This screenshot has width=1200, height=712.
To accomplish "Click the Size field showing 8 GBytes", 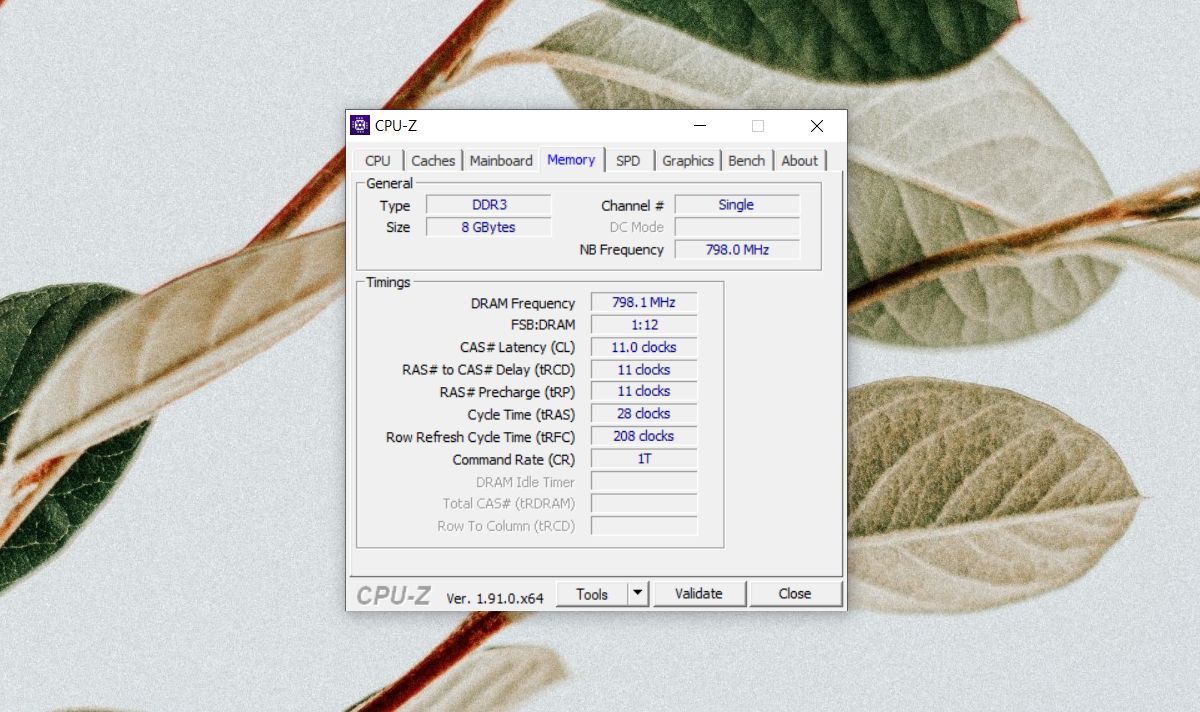I will tap(488, 227).
